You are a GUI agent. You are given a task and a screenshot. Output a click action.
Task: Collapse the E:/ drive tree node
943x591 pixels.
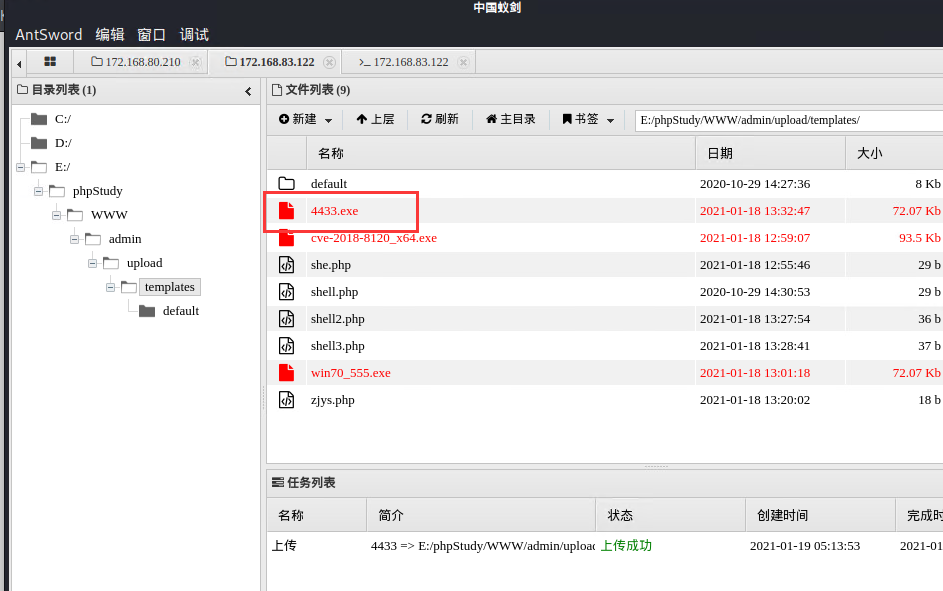(20, 167)
